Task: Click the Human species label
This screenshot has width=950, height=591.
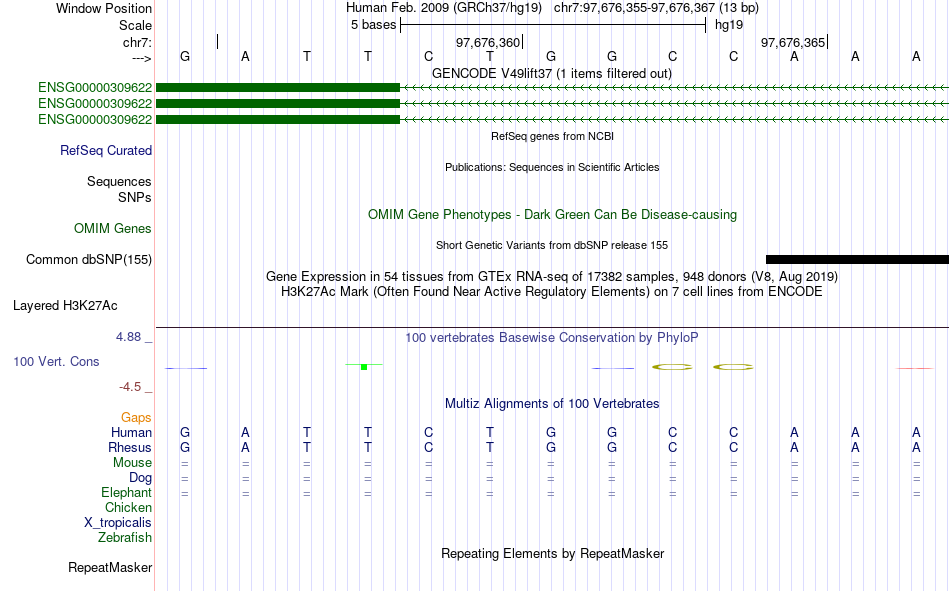Action: coord(131,432)
